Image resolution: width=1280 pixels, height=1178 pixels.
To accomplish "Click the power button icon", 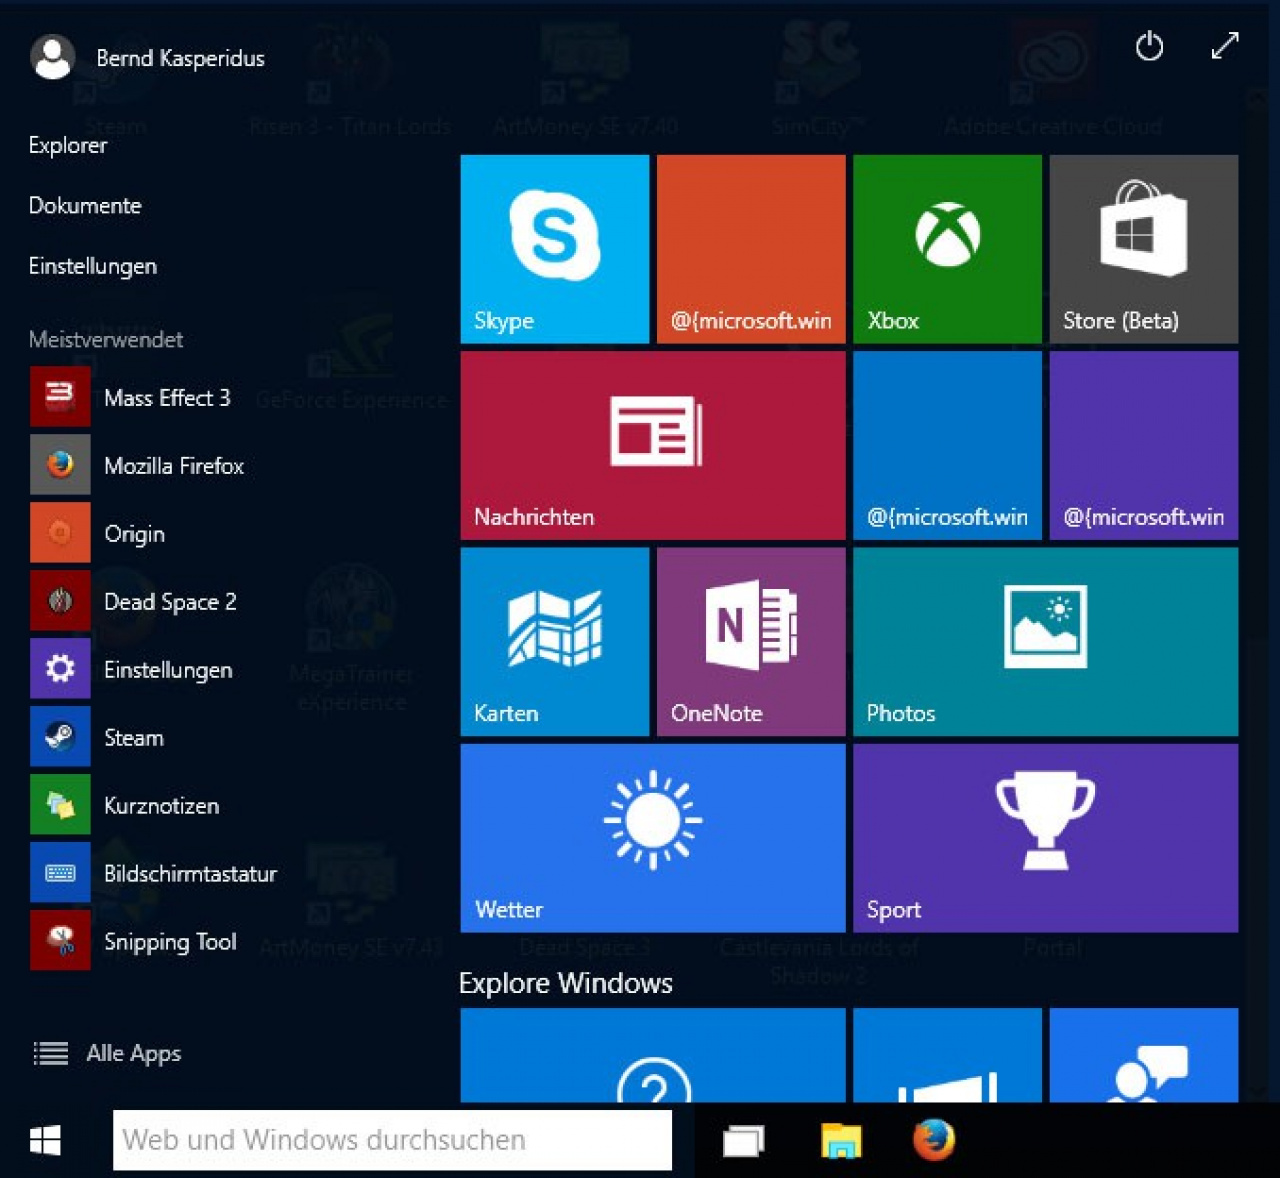I will tap(1150, 46).
